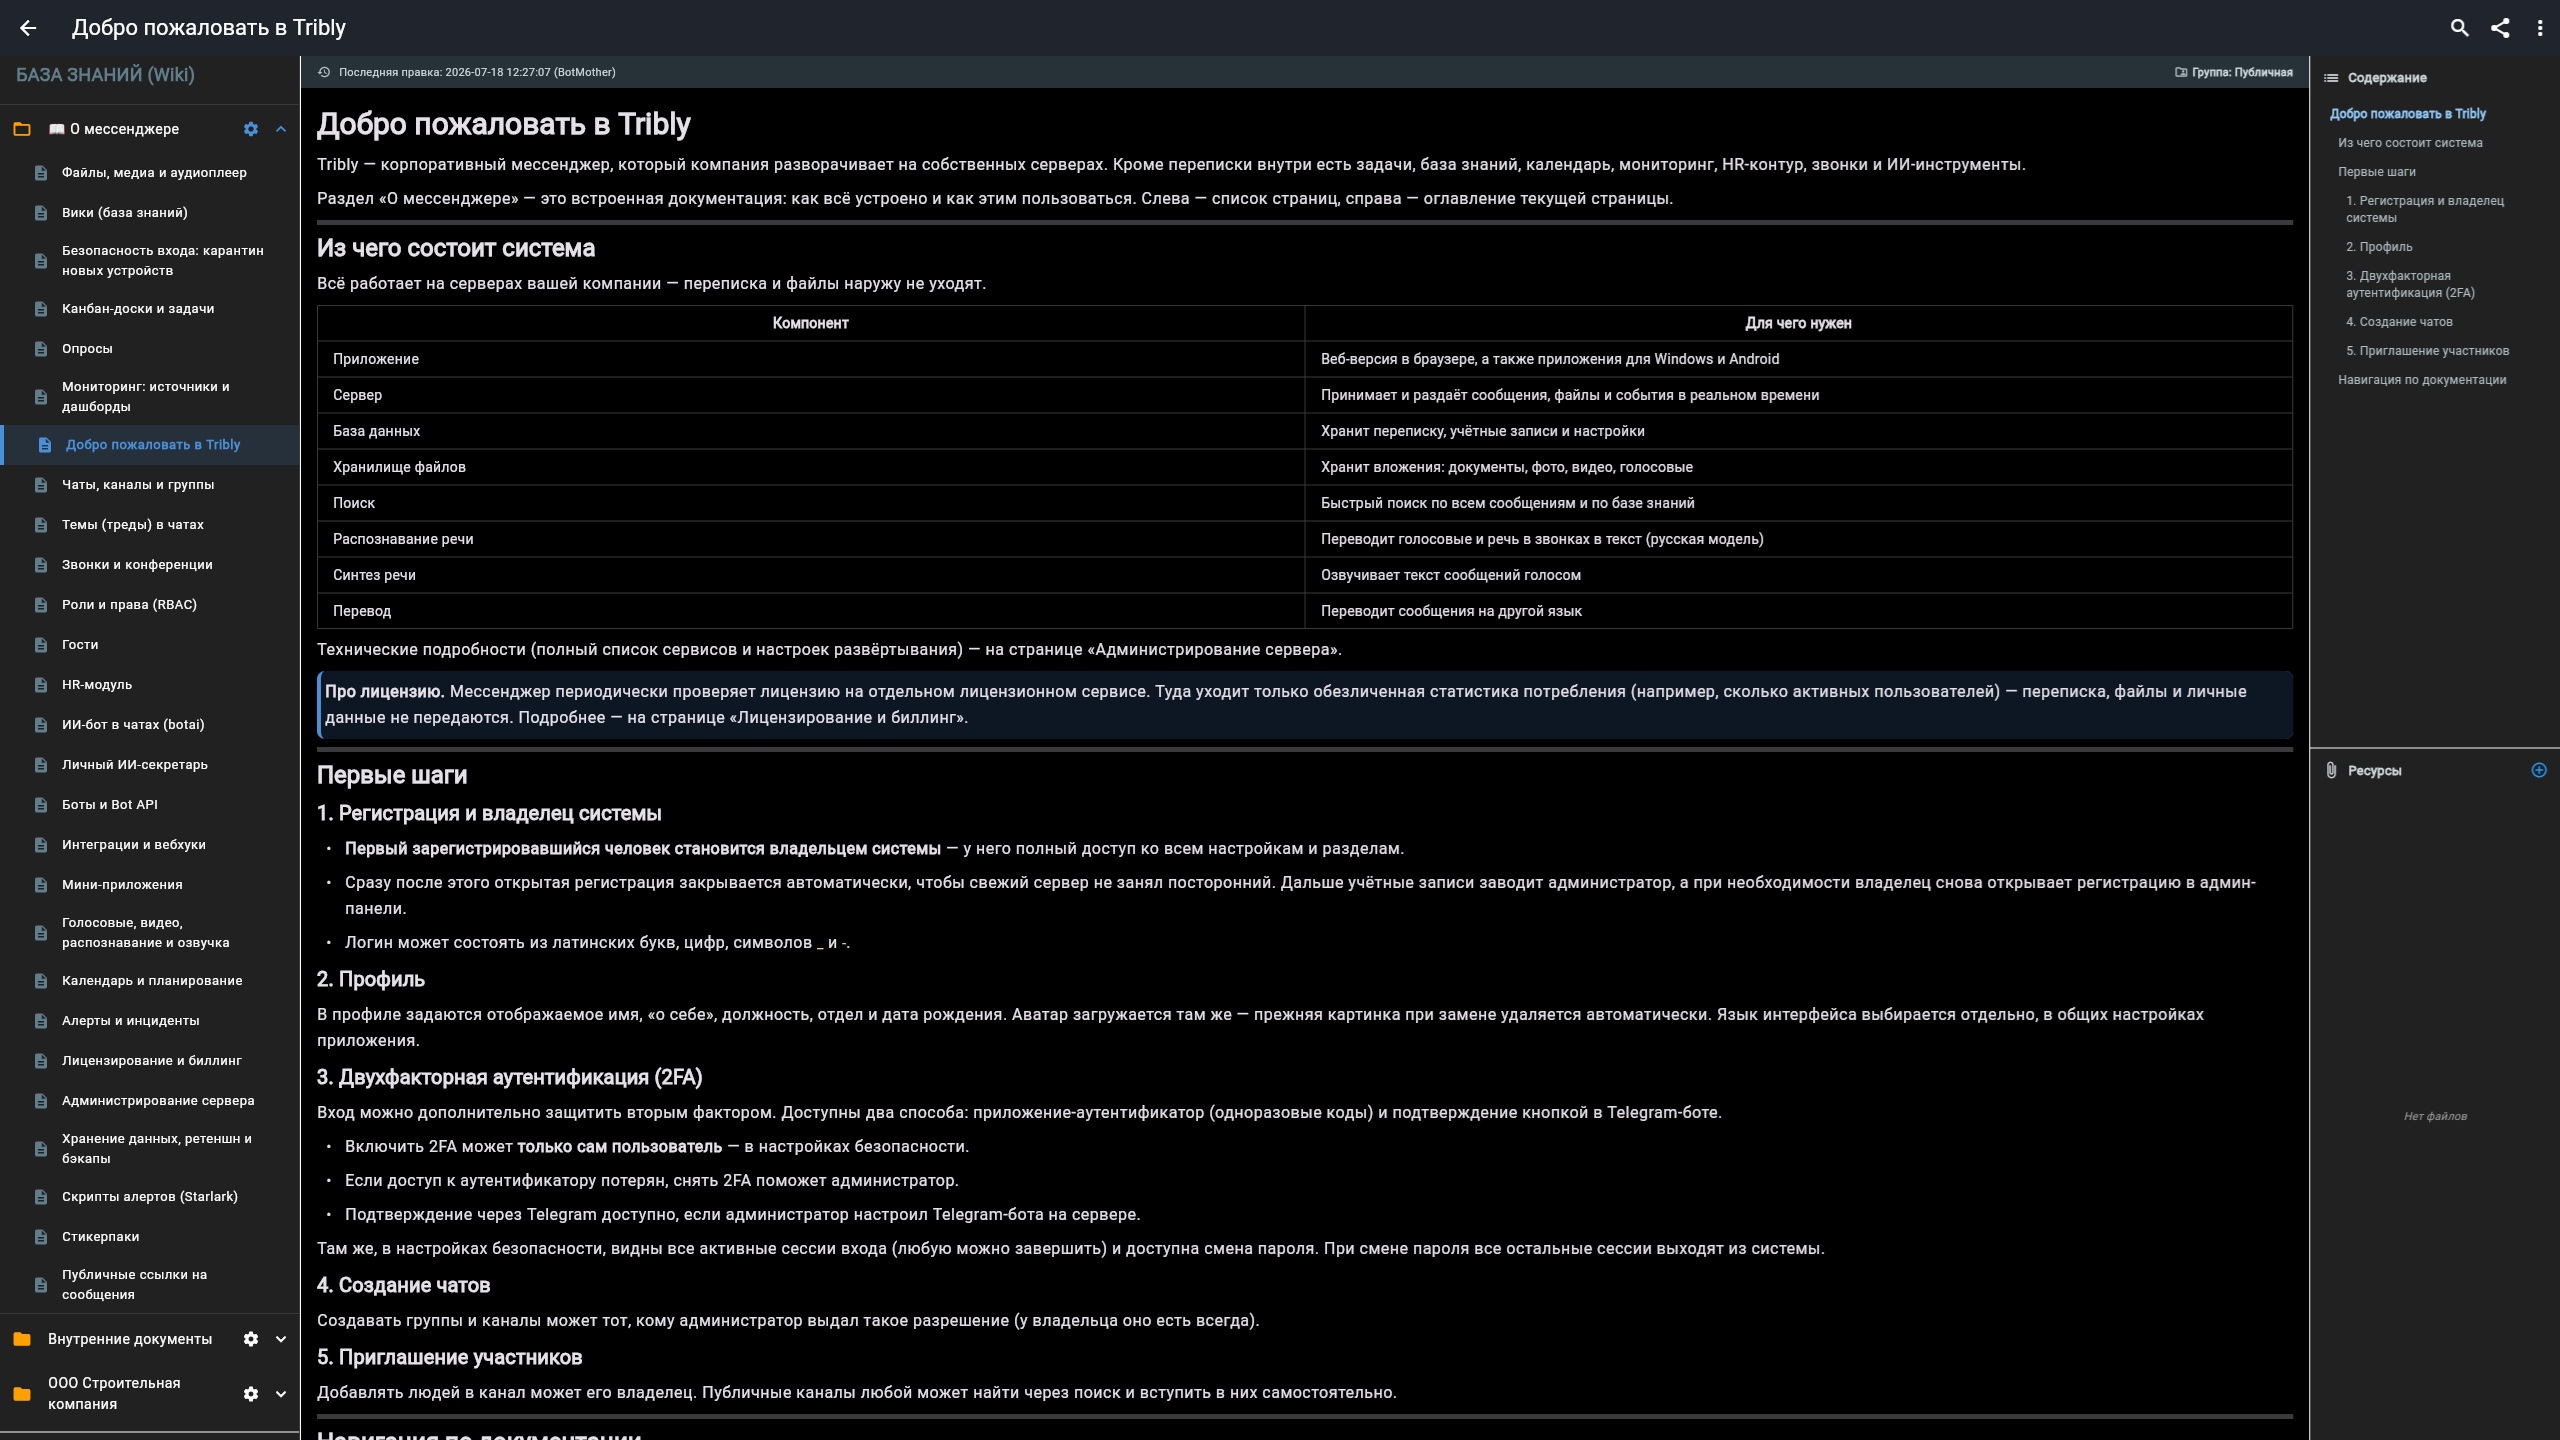Open «Вики (база знаний)» page
Viewport: 2560px width, 1440px height.
pyautogui.click(x=150, y=213)
